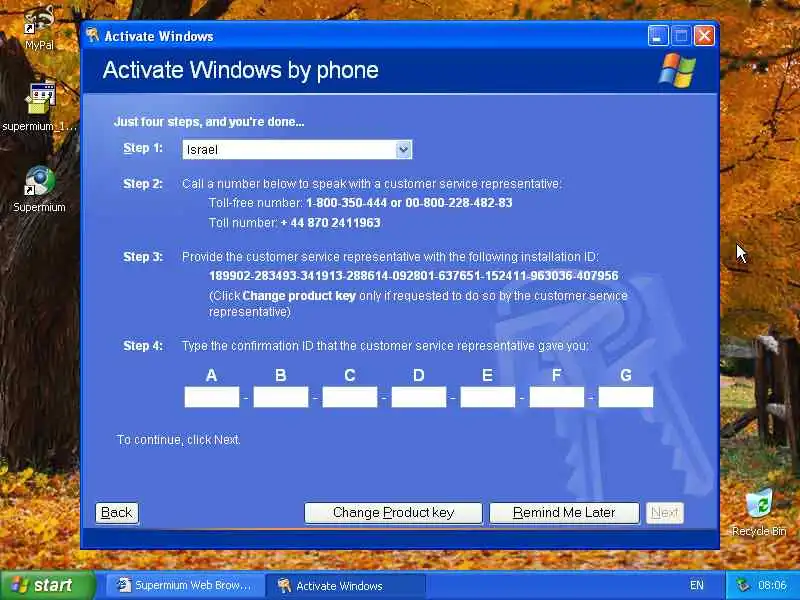This screenshot has height=600, width=800.
Task: Open the MyPal desktop icon
Action: (39, 28)
